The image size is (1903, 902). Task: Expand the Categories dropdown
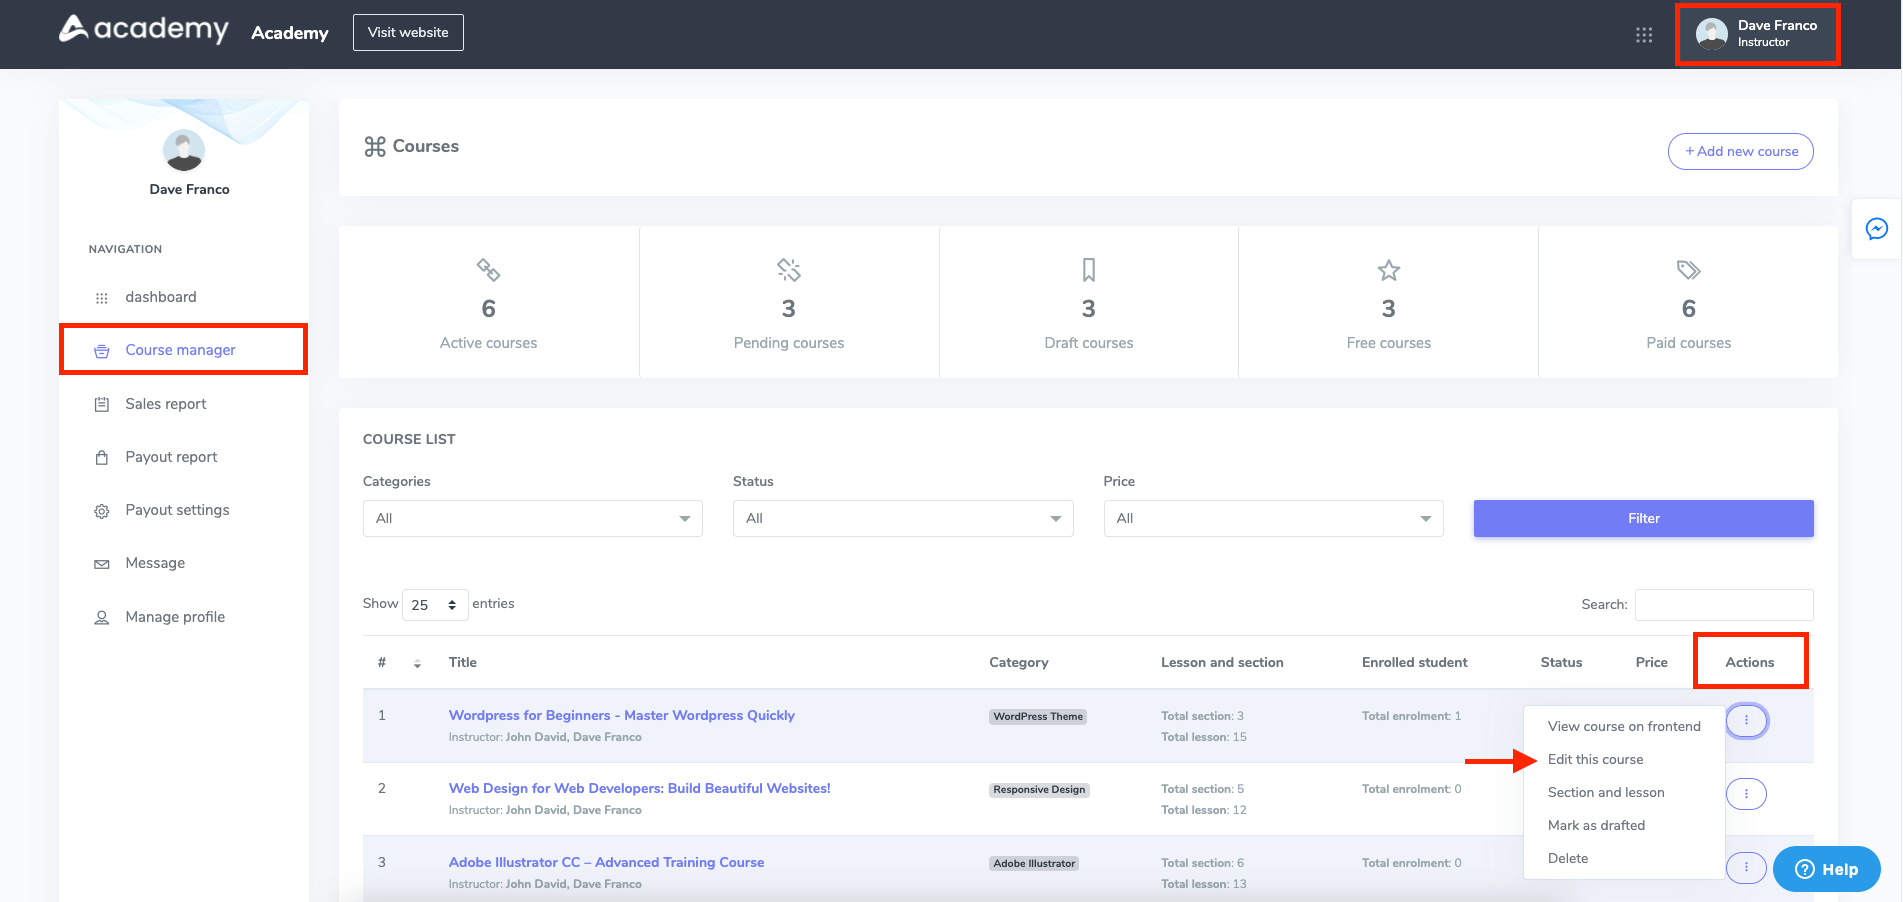tap(532, 519)
